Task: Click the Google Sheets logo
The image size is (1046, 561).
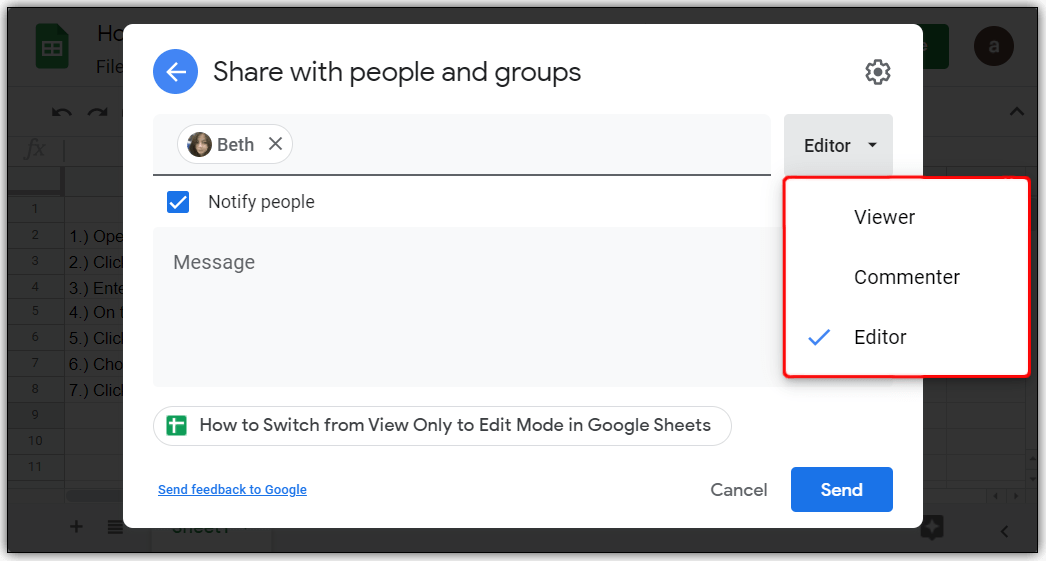Action: (x=52, y=47)
